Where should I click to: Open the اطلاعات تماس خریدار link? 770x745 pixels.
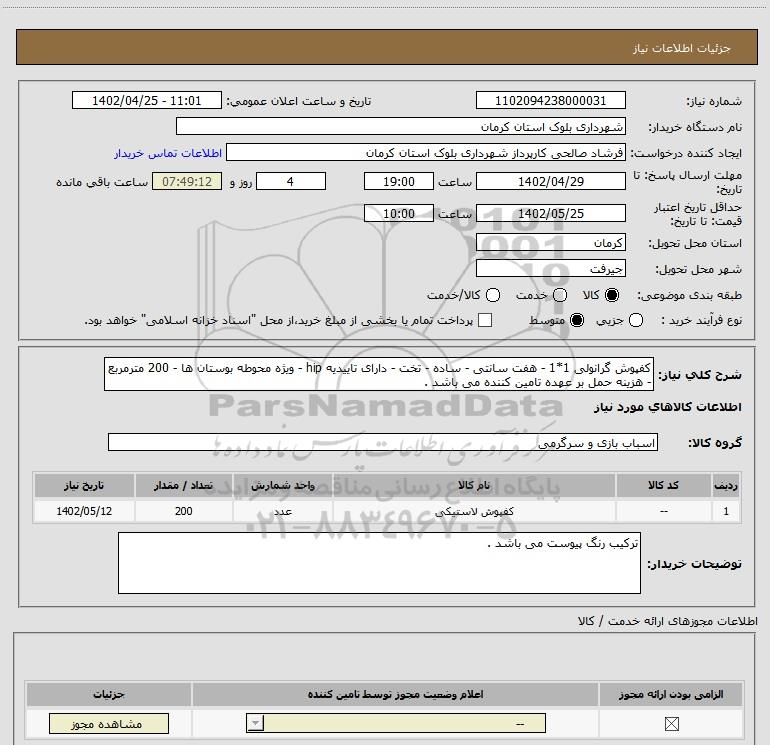168,153
